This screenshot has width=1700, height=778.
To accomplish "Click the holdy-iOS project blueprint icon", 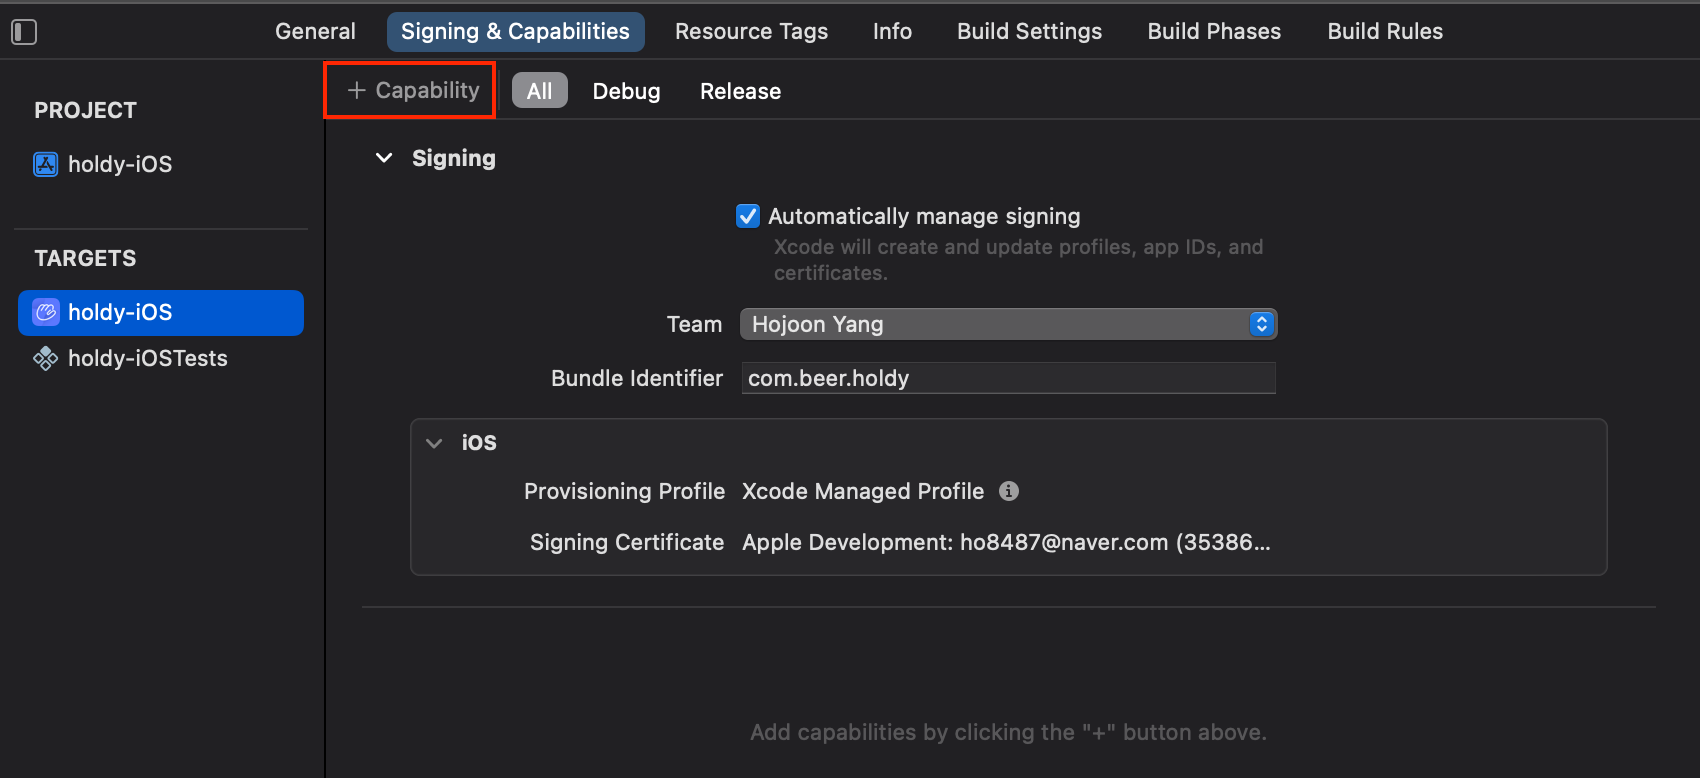I will pos(46,164).
